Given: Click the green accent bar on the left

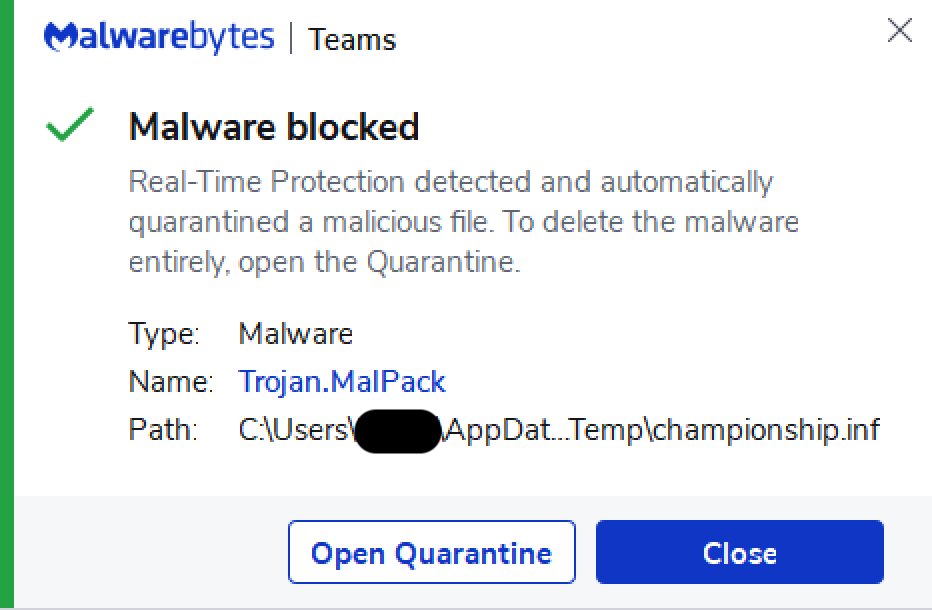Looking at the screenshot, I should point(7,300).
